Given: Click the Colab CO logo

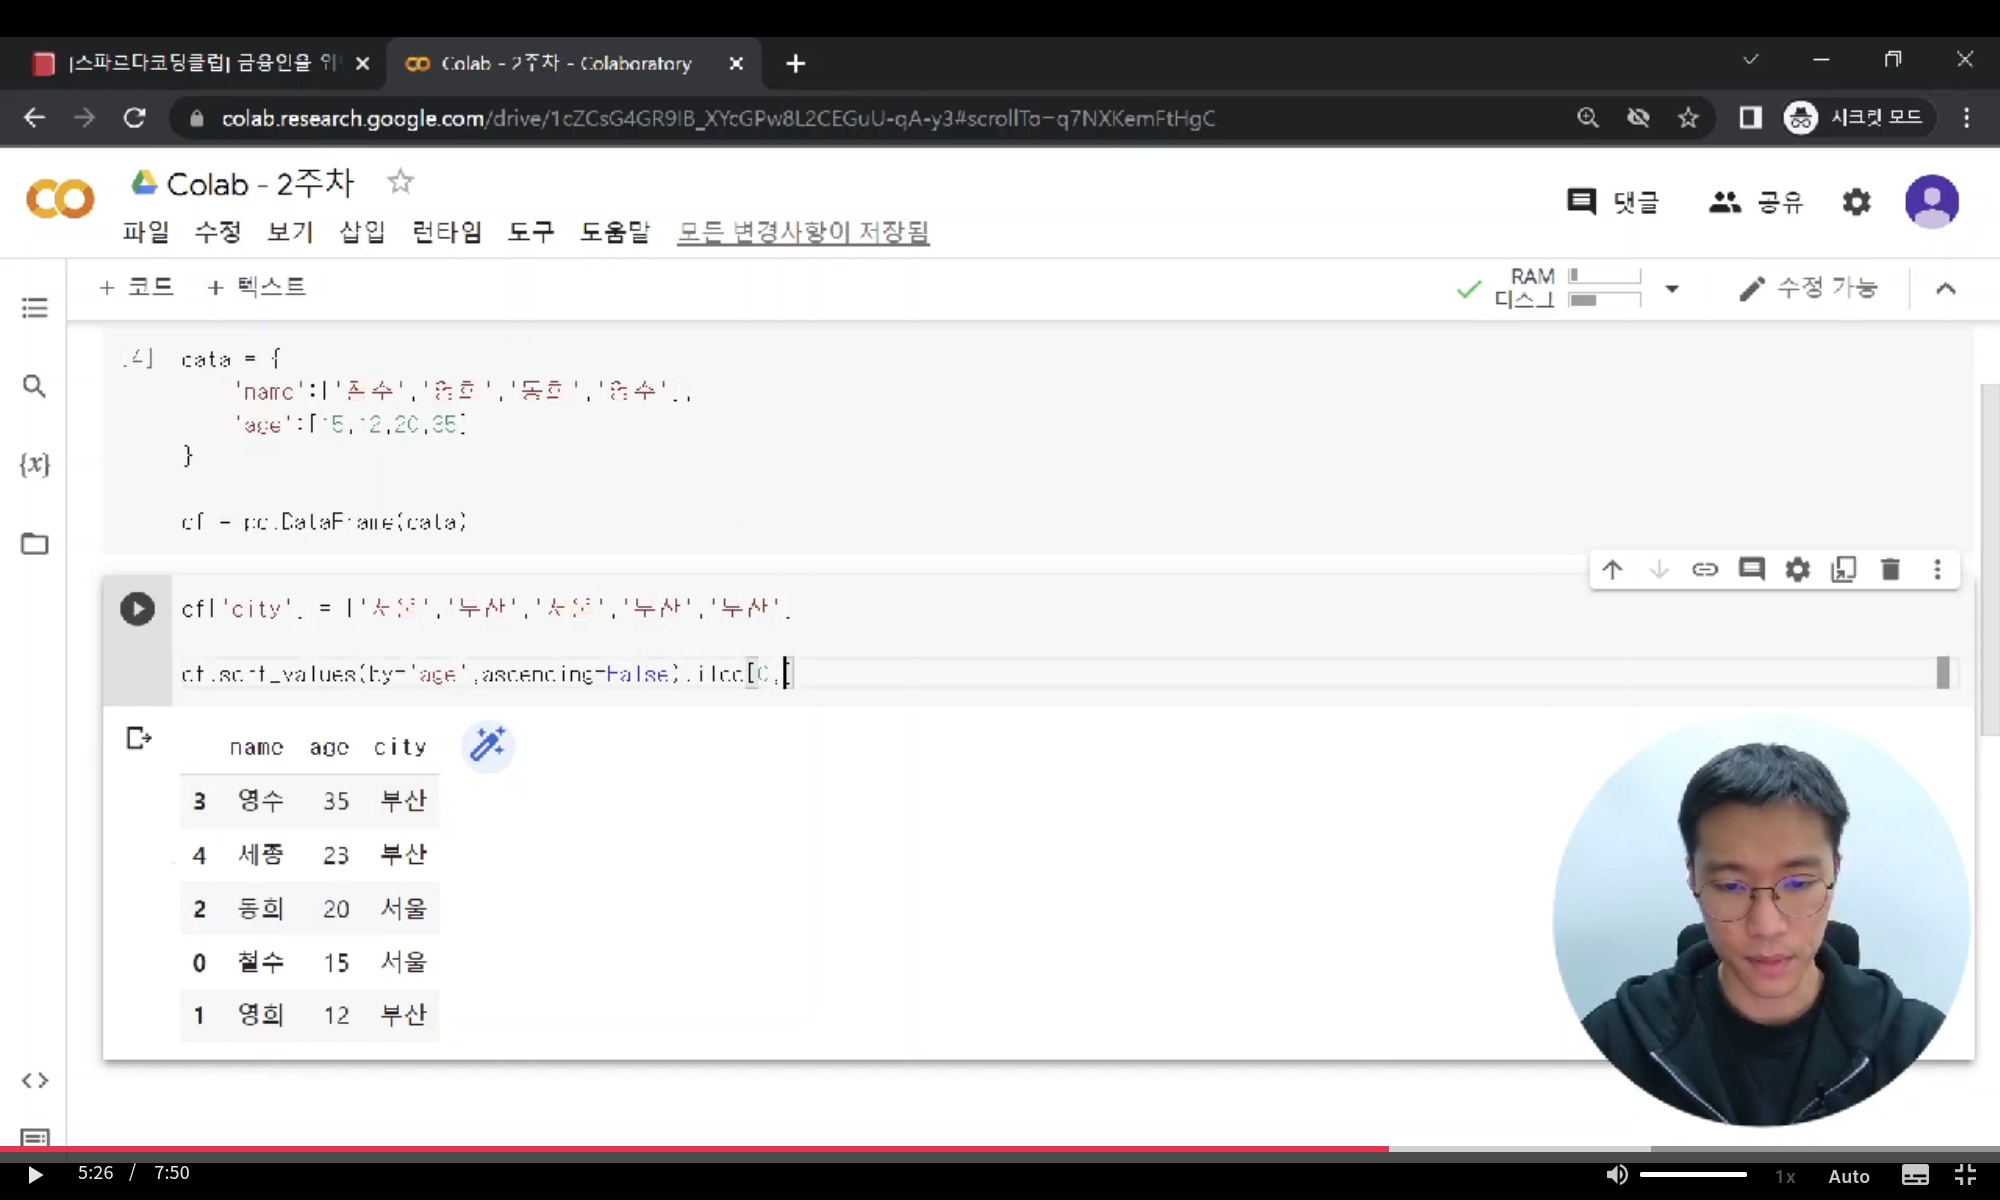Looking at the screenshot, I should pyautogui.click(x=60, y=199).
